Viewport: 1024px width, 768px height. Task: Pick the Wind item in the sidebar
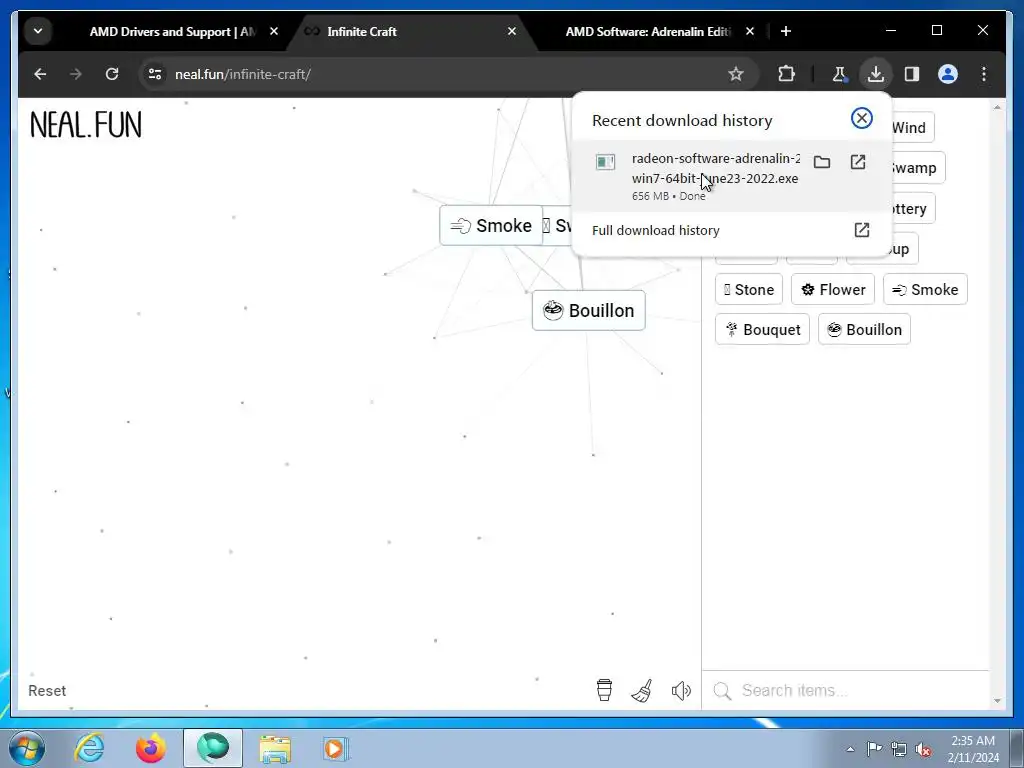tap(912, 127)
